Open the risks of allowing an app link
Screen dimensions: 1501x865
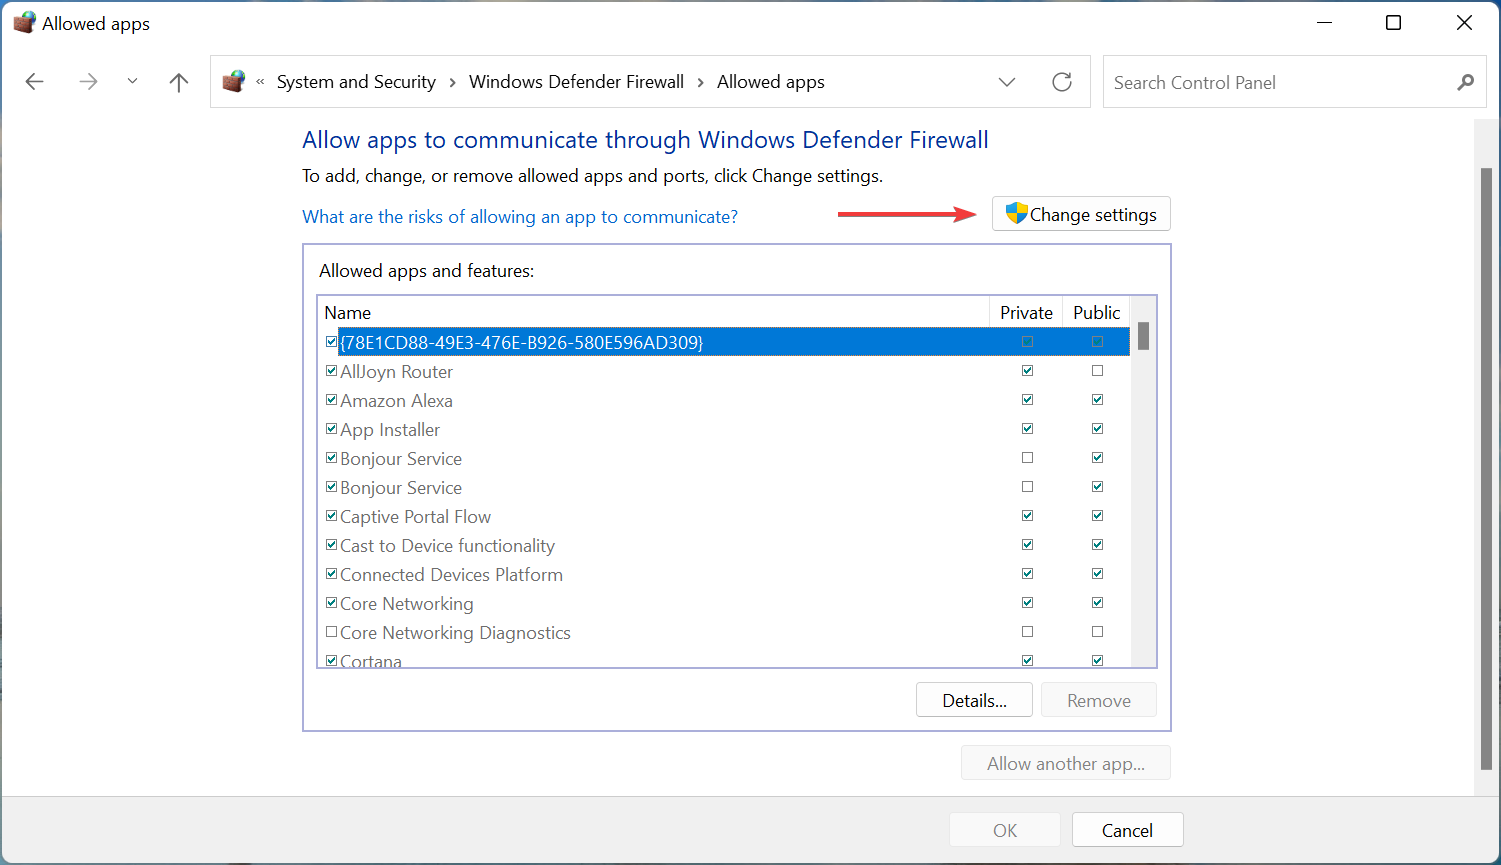pyautogui.click(x=520, y=217)
